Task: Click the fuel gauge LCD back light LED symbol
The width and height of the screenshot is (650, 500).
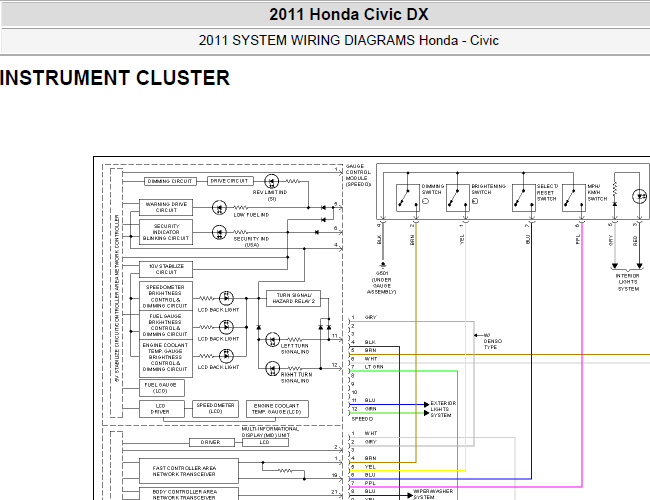Action: (226, 327)
